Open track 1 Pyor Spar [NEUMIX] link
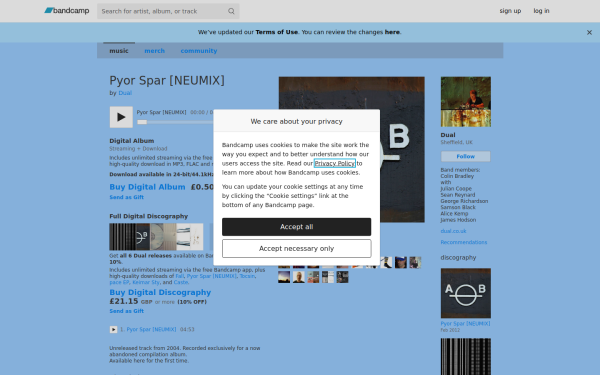 tap(151, 329)
